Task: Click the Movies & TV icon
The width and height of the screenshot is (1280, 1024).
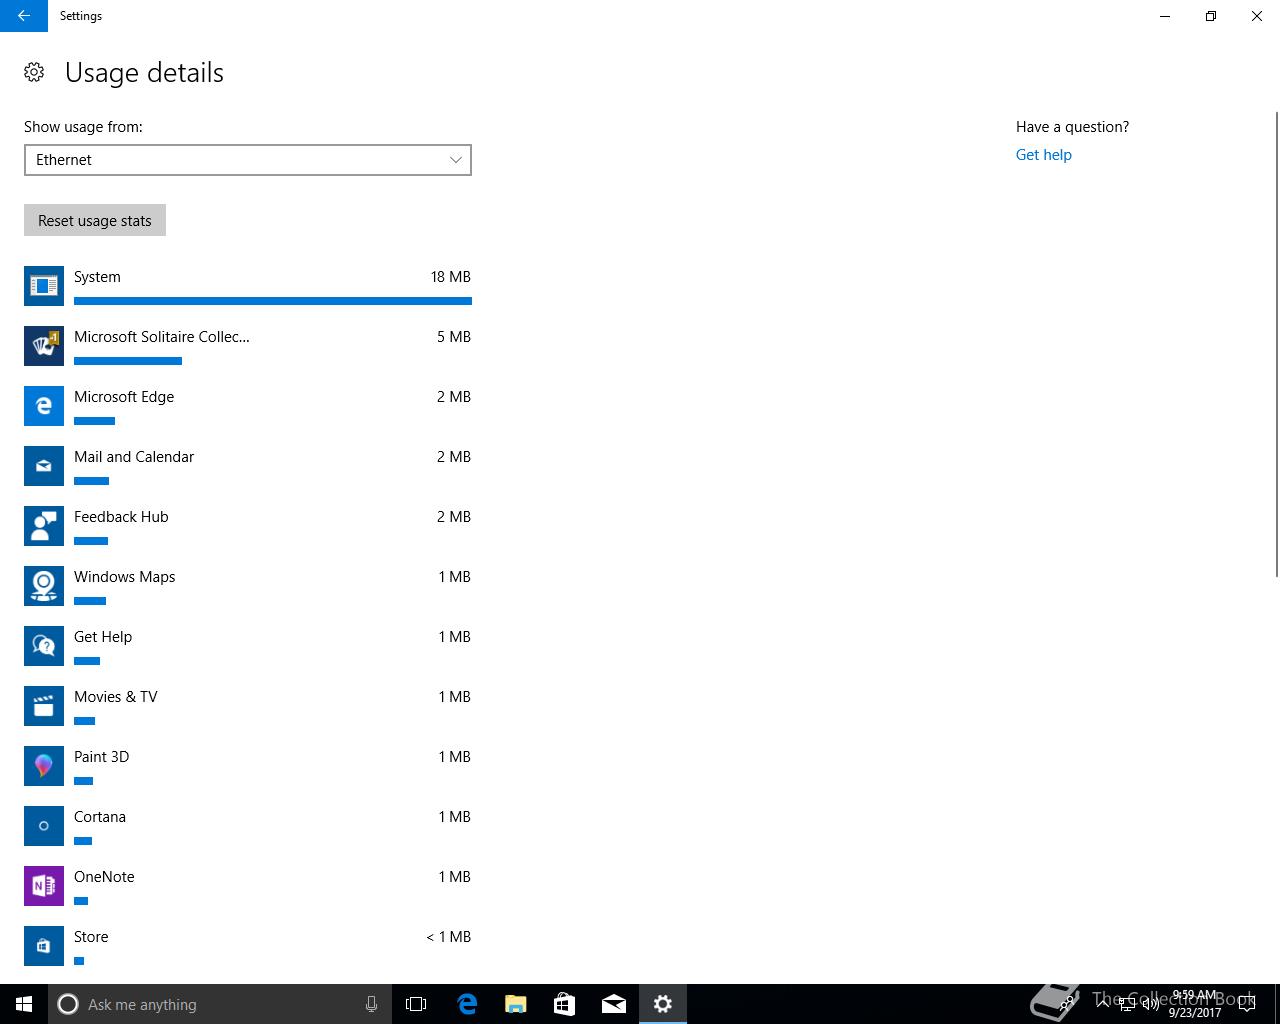Action: pos(44,706)
